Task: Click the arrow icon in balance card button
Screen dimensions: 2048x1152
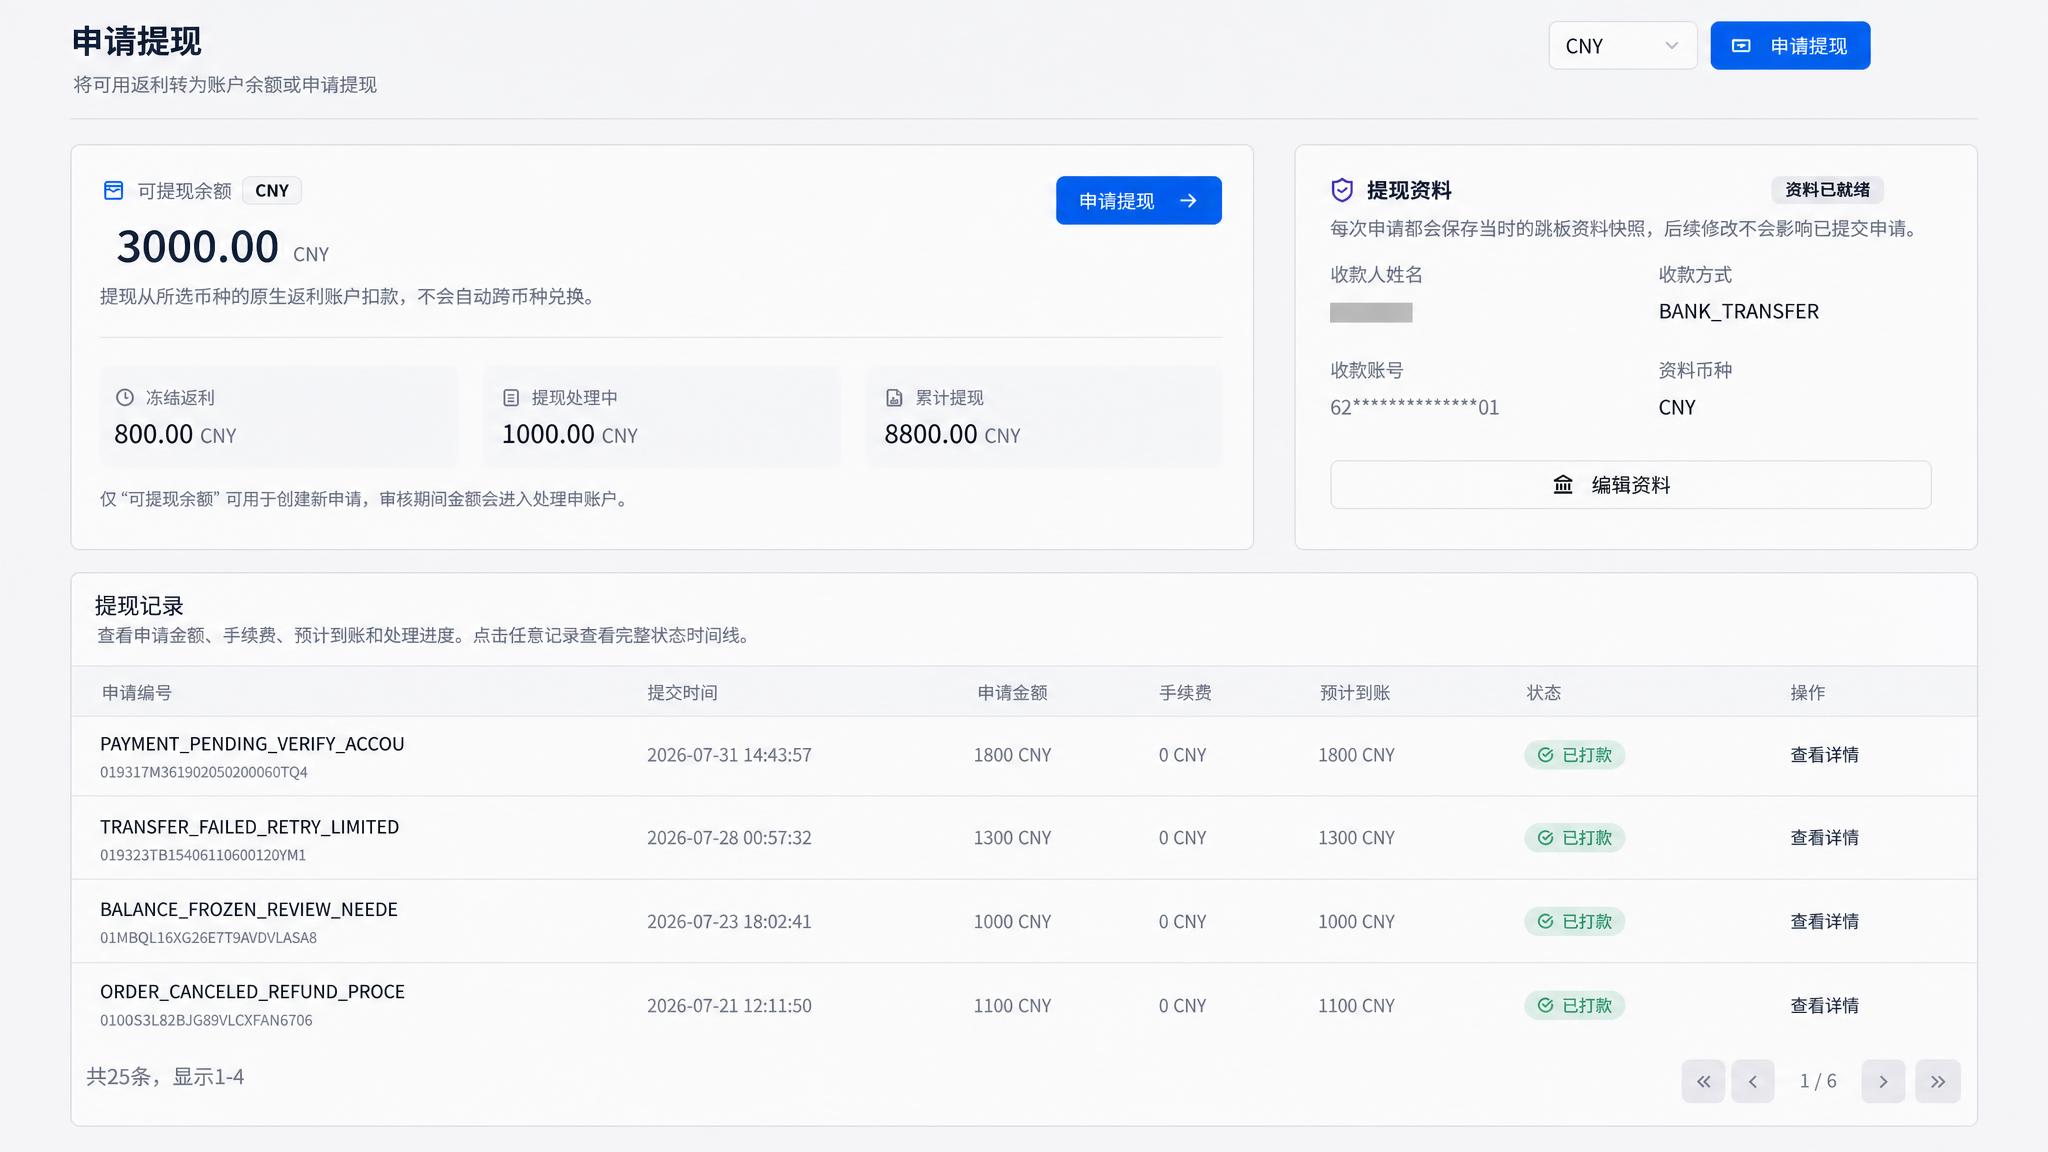Action: click(x=1188, y=201)
